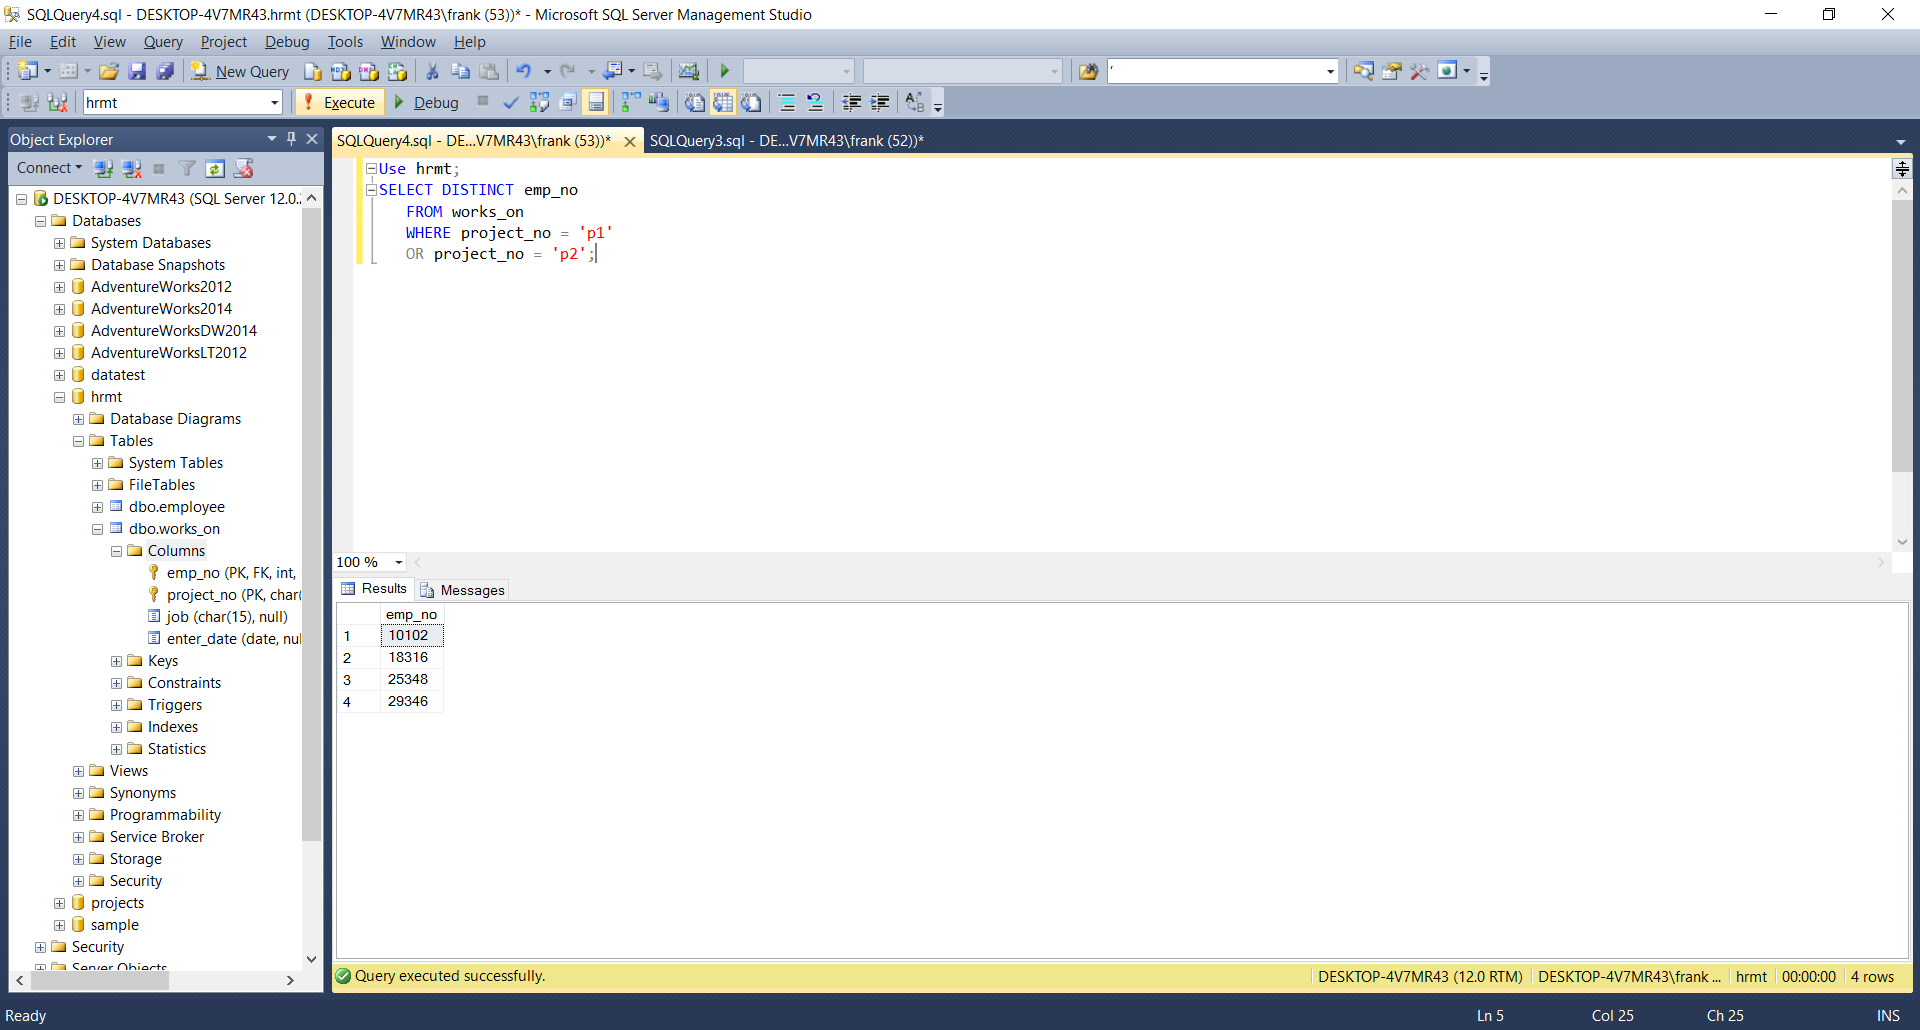This screenshot has width=1920, height=1030.
Task: Toggle Results to Grid output mode
Action: coord(723,102)
